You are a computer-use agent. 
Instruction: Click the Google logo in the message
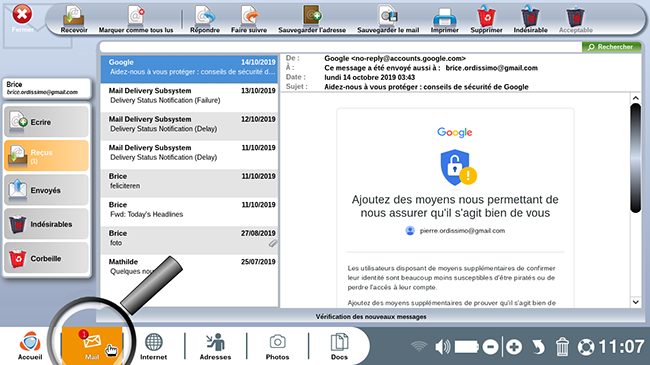[x=455, y=132]
